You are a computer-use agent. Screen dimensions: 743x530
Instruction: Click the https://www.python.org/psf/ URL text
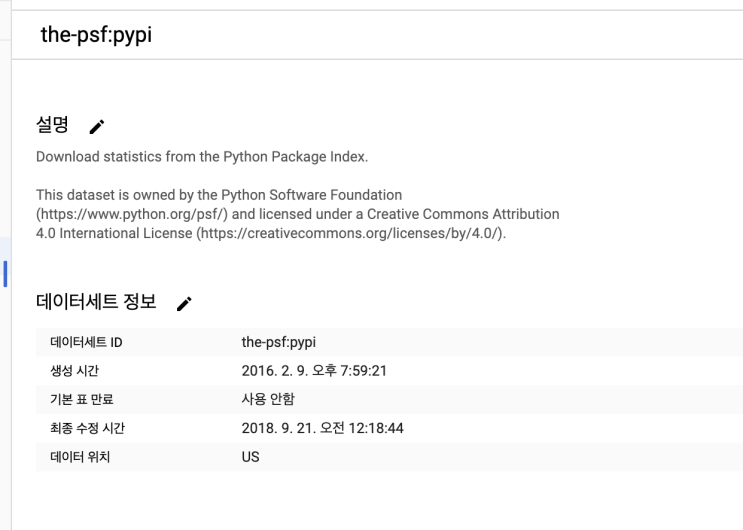coord(132,214)
